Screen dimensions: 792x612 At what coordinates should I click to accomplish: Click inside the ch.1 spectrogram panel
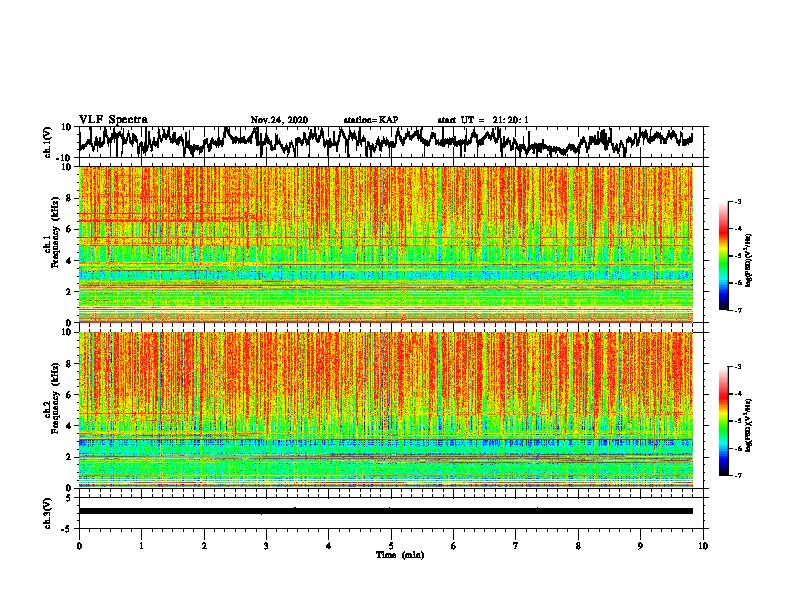(x=386, y=244)
